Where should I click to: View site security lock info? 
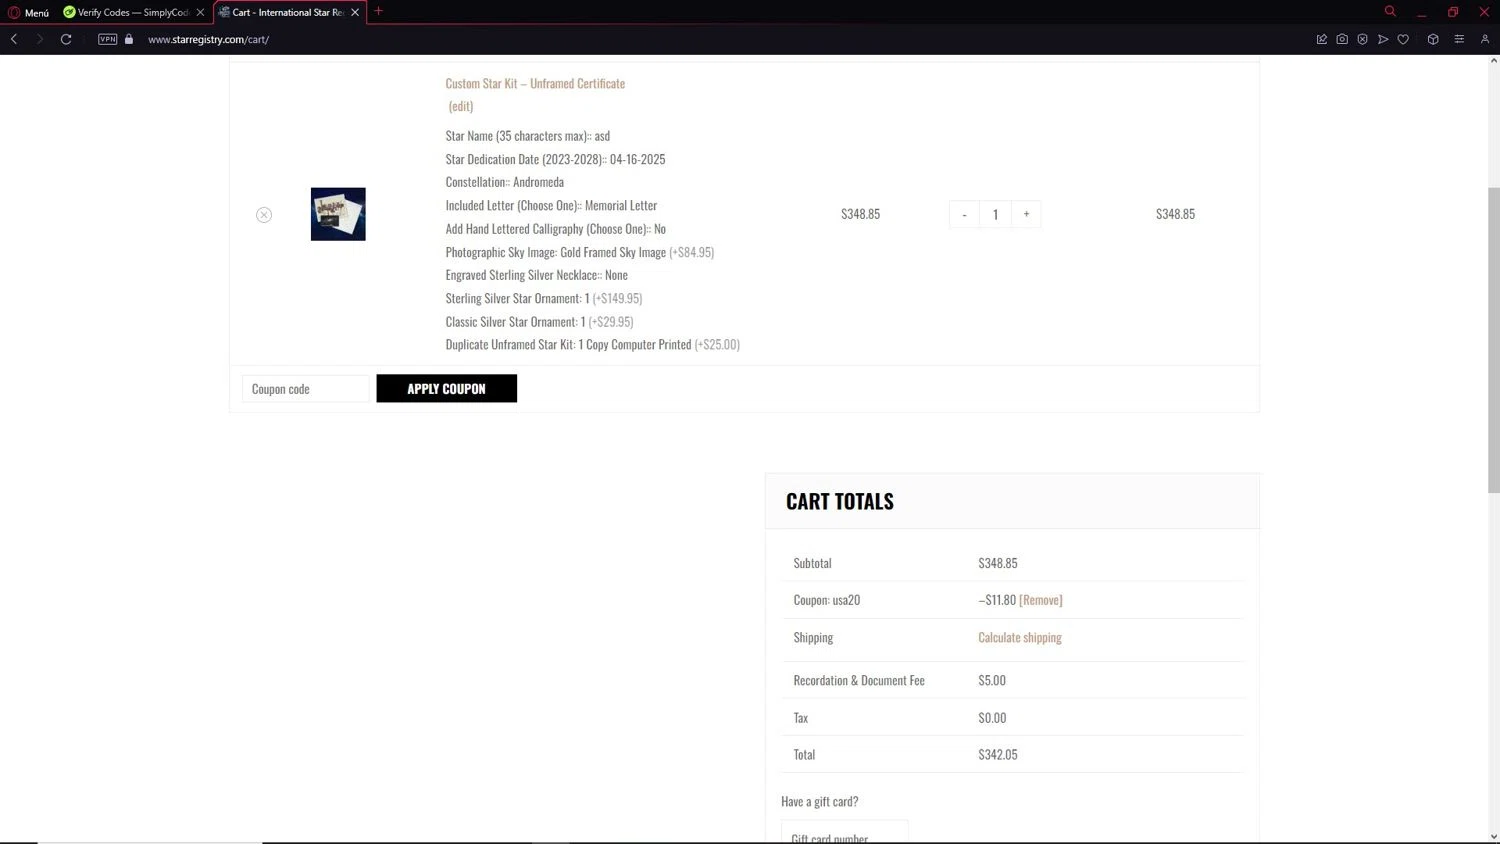click(x=129, y=39)
